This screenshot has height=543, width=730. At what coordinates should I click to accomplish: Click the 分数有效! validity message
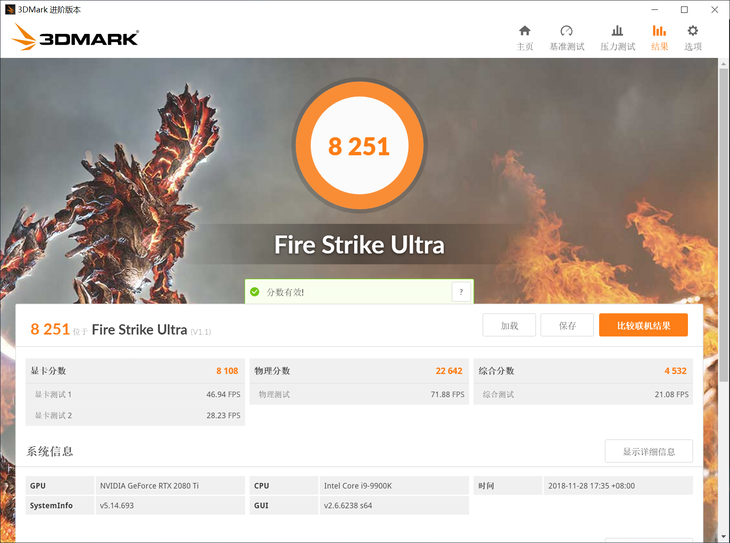(x=285, y=292)
